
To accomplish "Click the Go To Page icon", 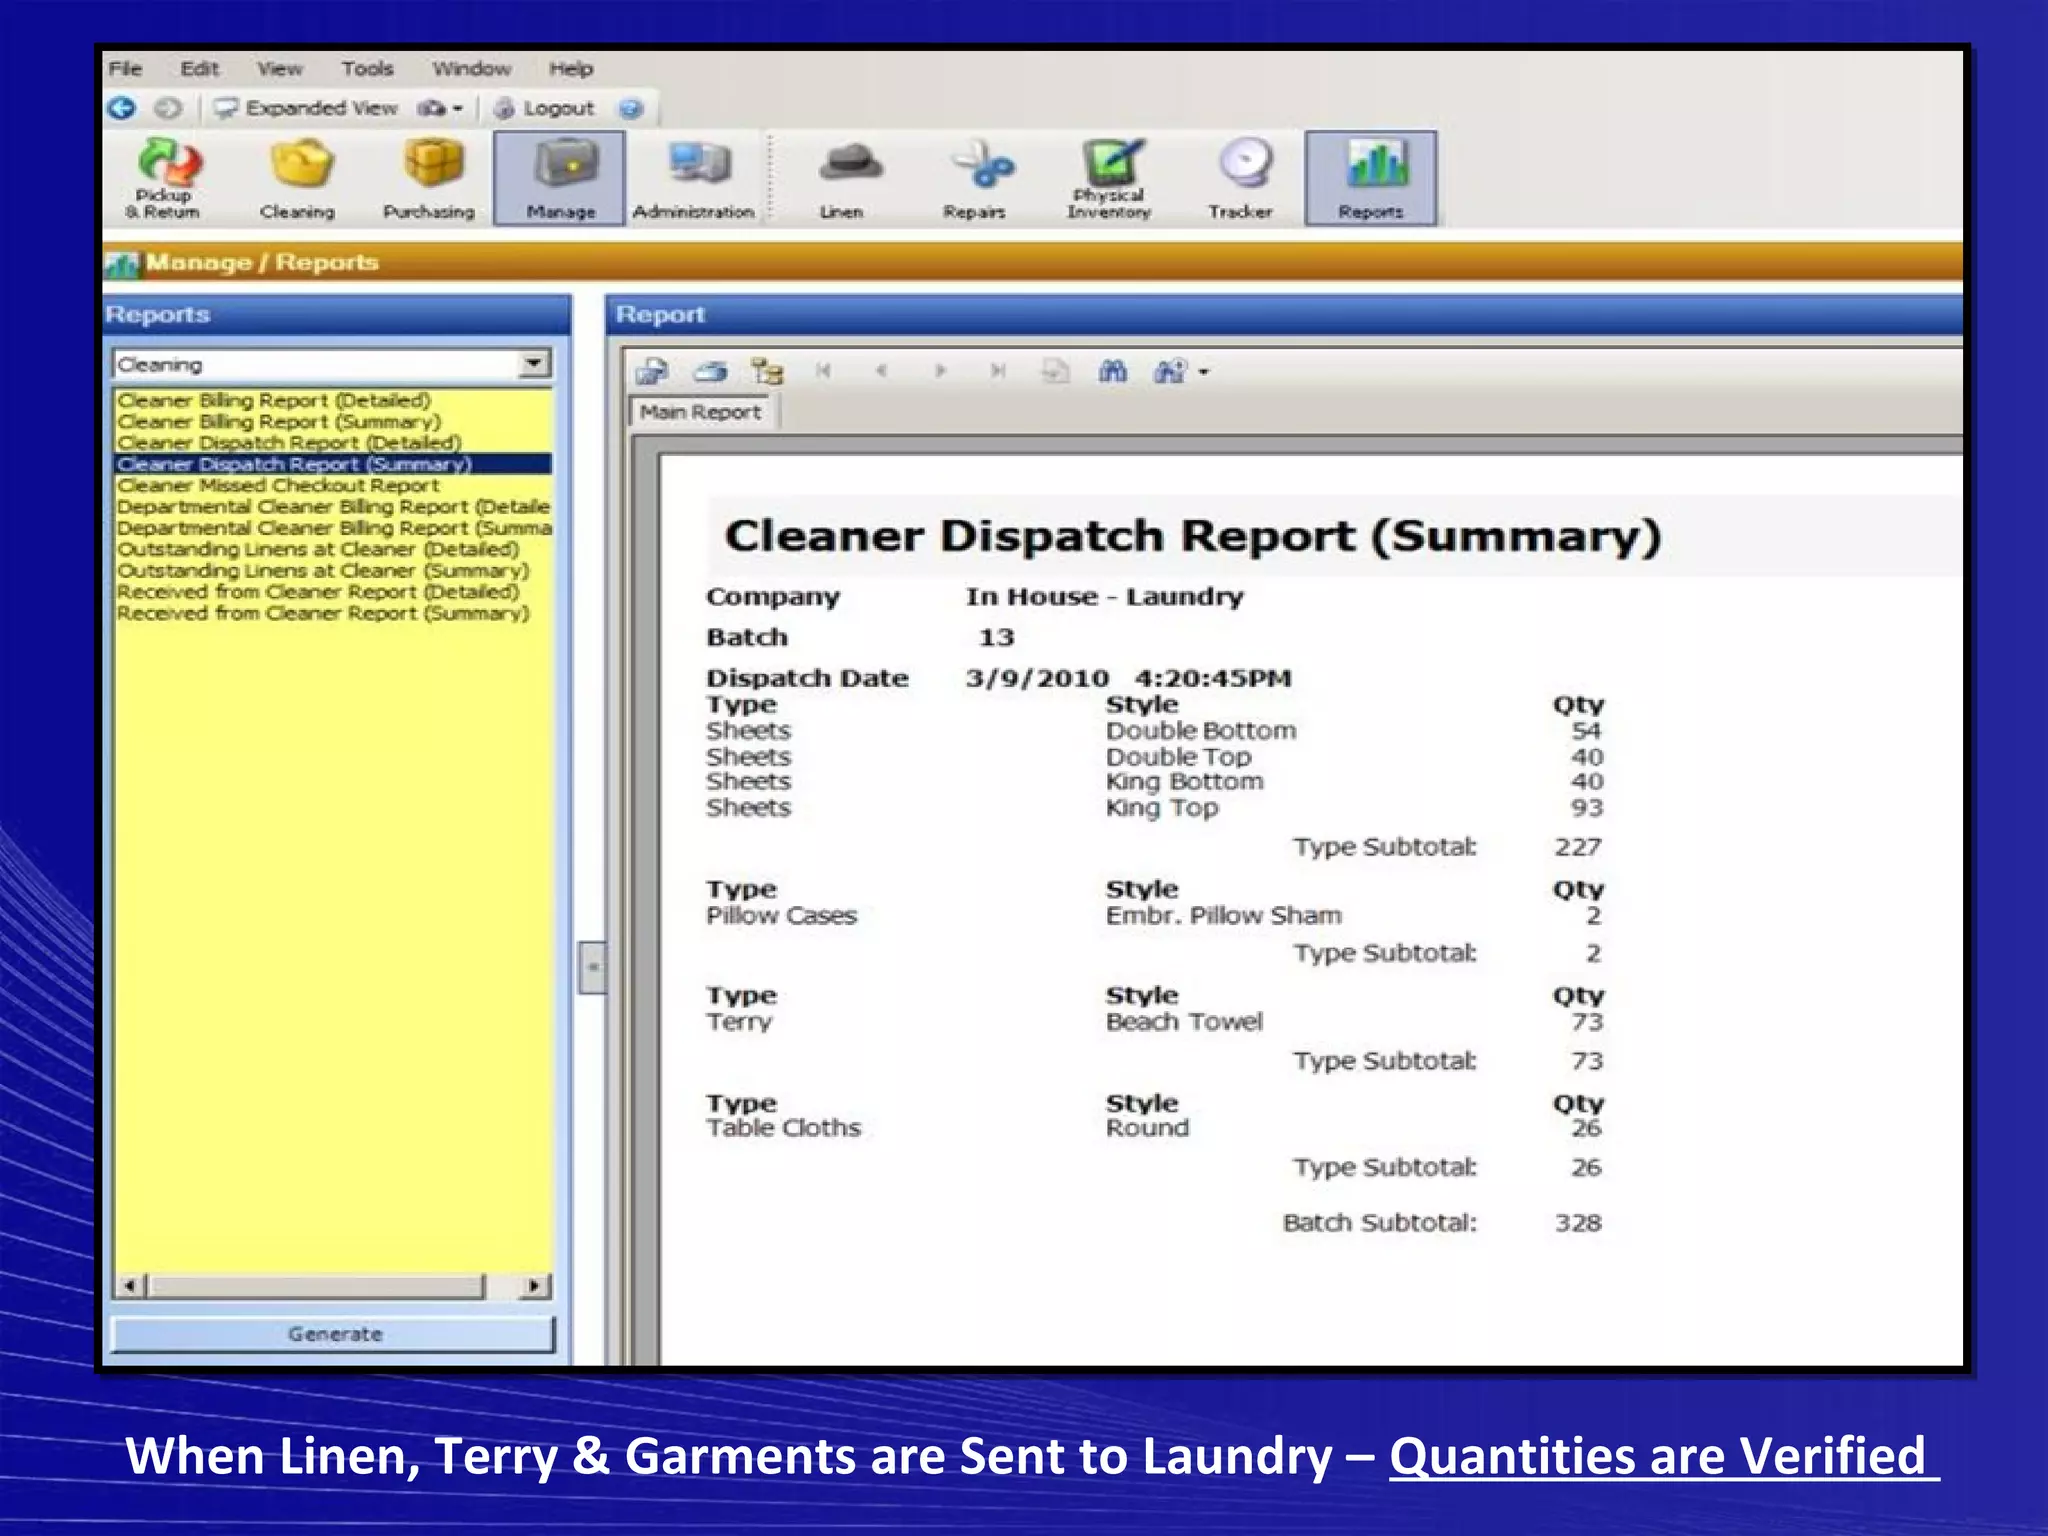I will tap(1055, 372).
